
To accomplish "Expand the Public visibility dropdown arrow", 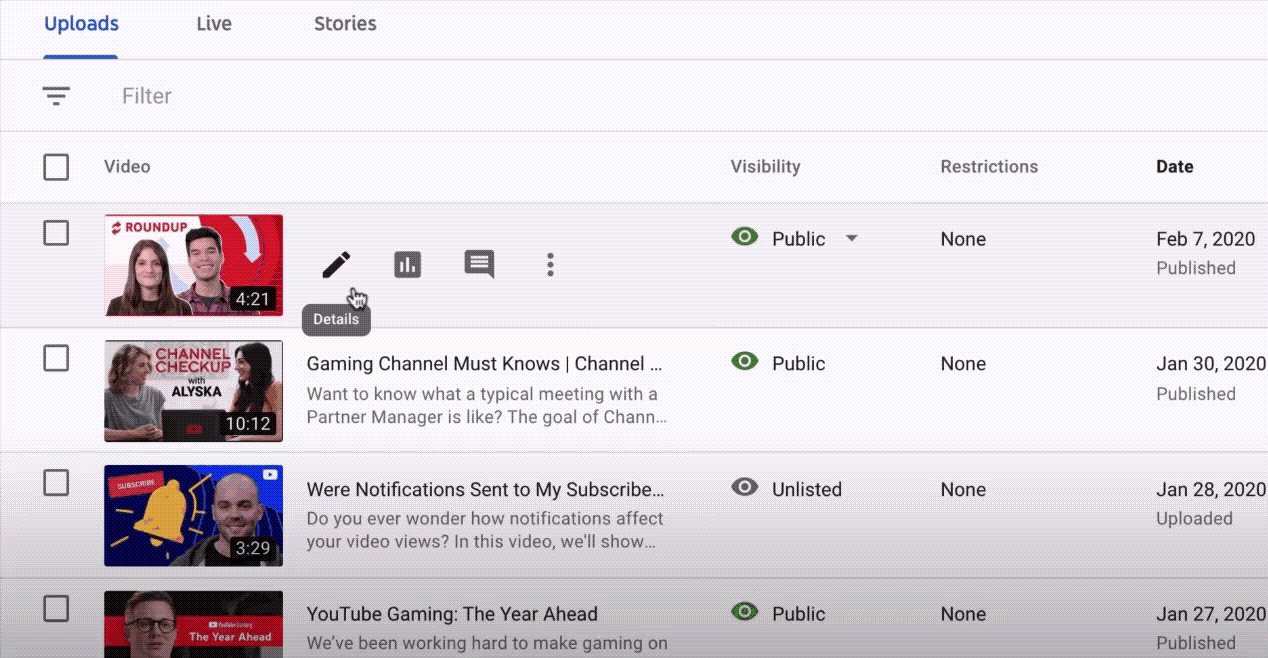I will click(x=851, y=239).
